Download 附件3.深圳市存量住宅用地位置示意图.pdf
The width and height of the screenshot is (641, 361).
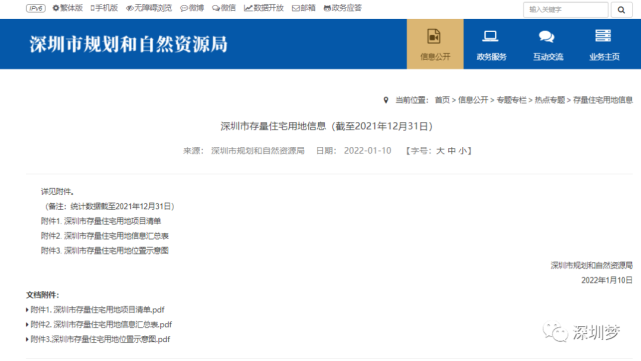coord(101,339)
